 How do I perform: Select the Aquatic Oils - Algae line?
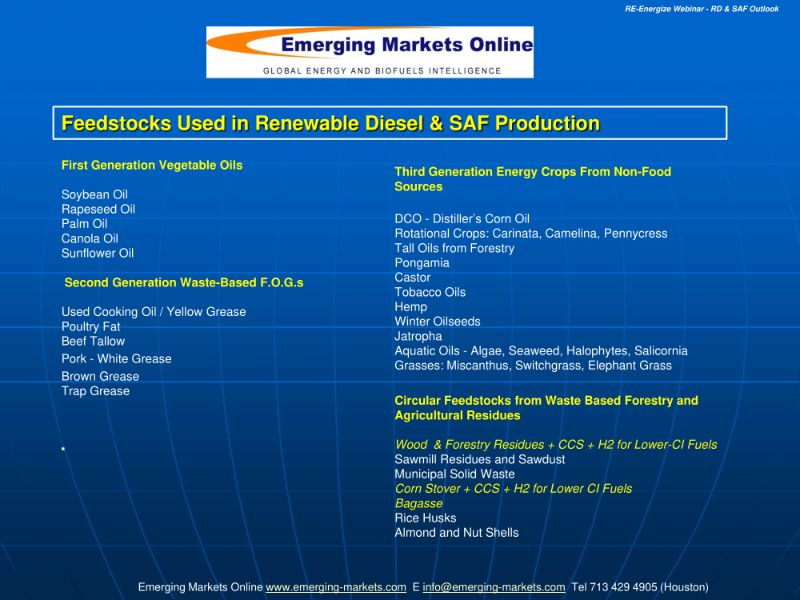click(540, 351)
